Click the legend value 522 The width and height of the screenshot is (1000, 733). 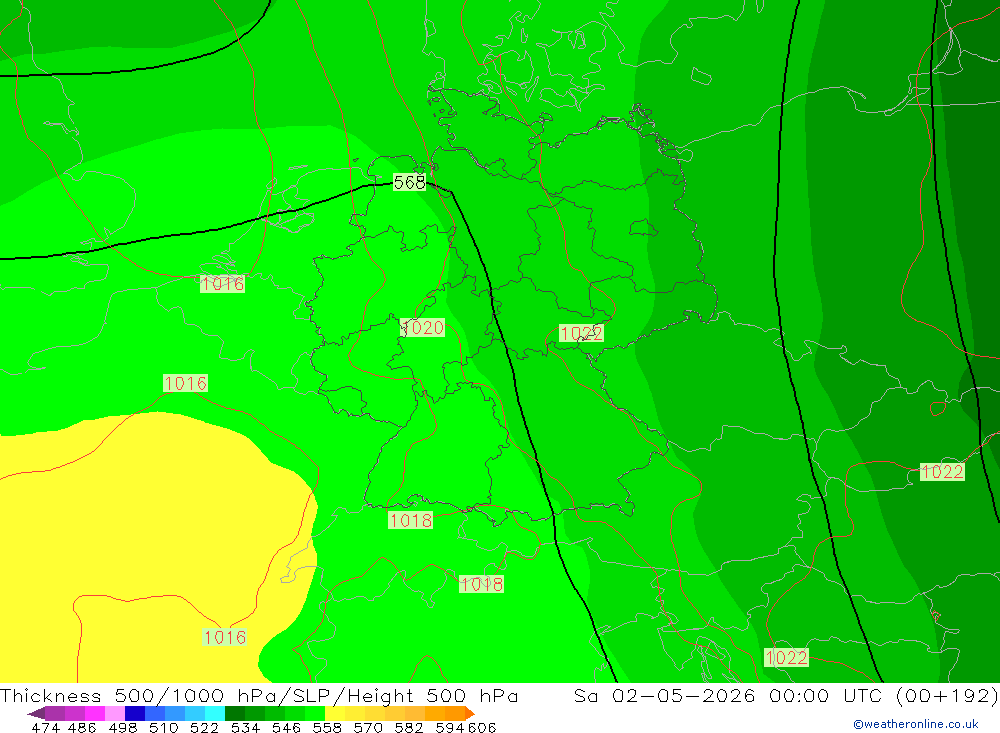[x=205, y=727]
